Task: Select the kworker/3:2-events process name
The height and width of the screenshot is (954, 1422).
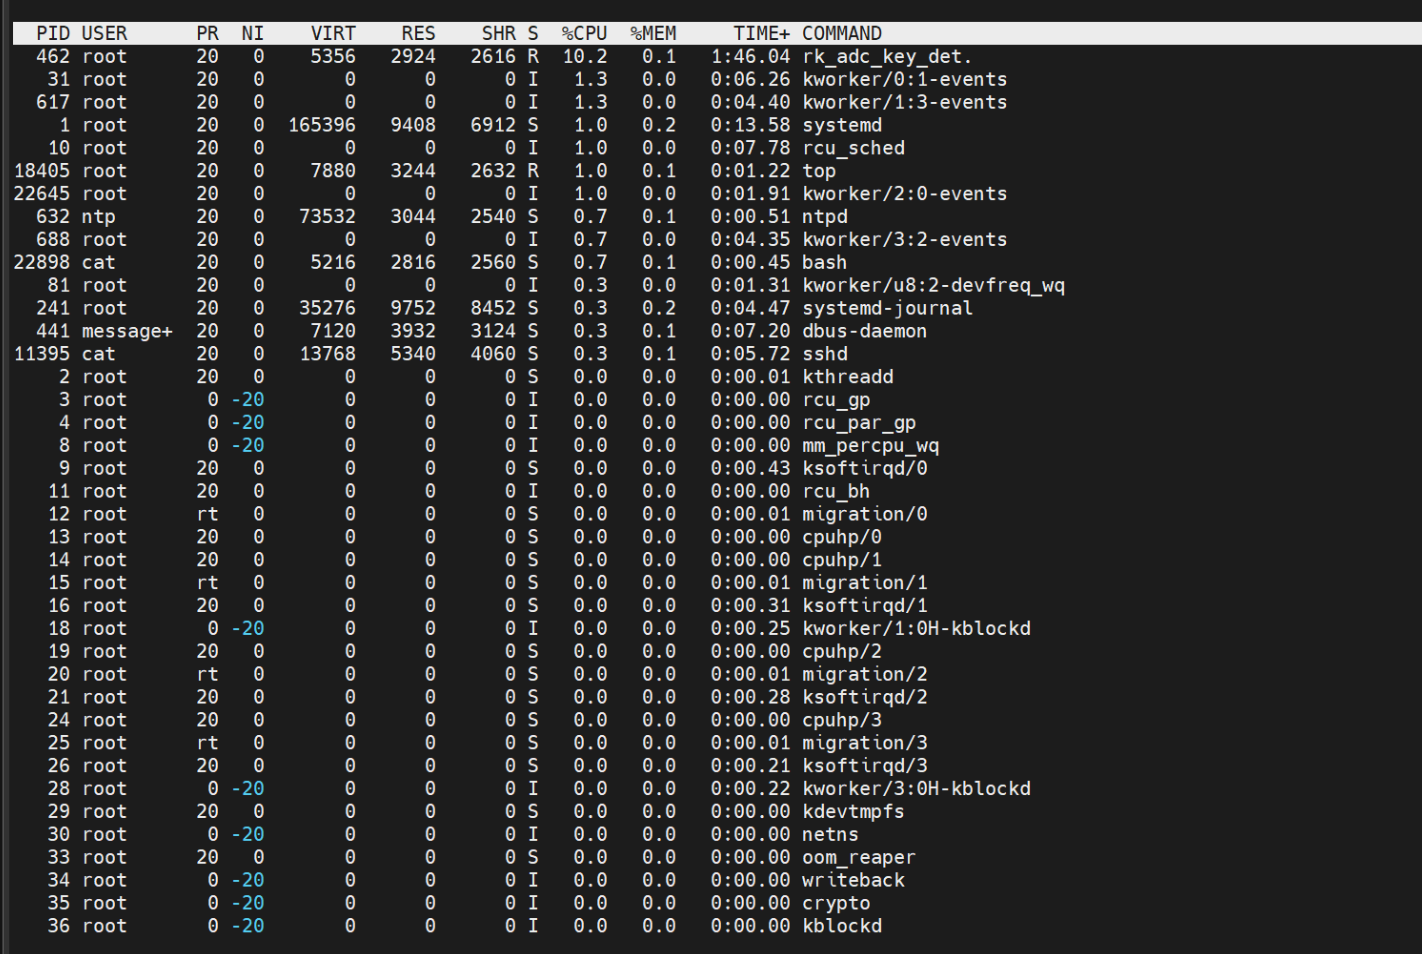Action: [905, 240]
